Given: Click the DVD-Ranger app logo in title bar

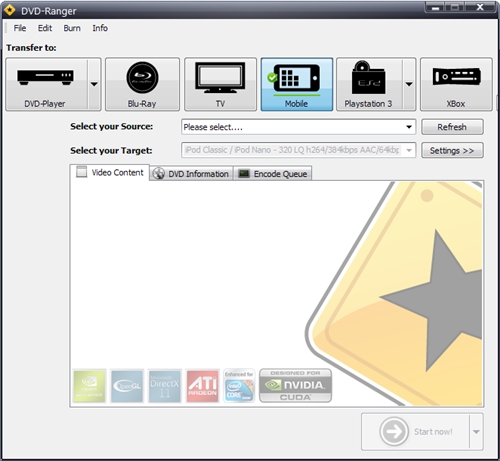Looking at the screenshot, I should [x=9, y=10].
